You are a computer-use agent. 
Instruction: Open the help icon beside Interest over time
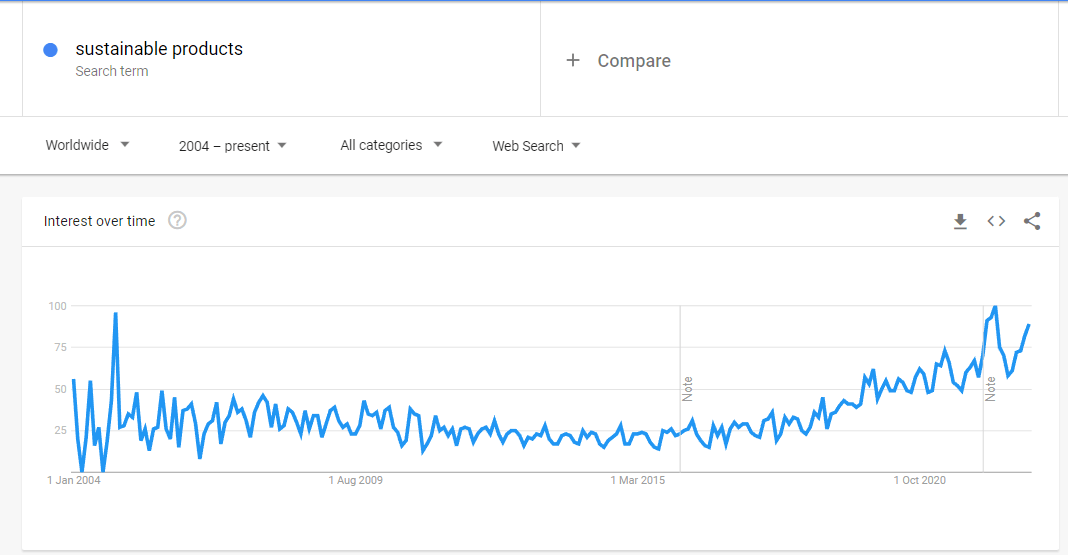177,221
